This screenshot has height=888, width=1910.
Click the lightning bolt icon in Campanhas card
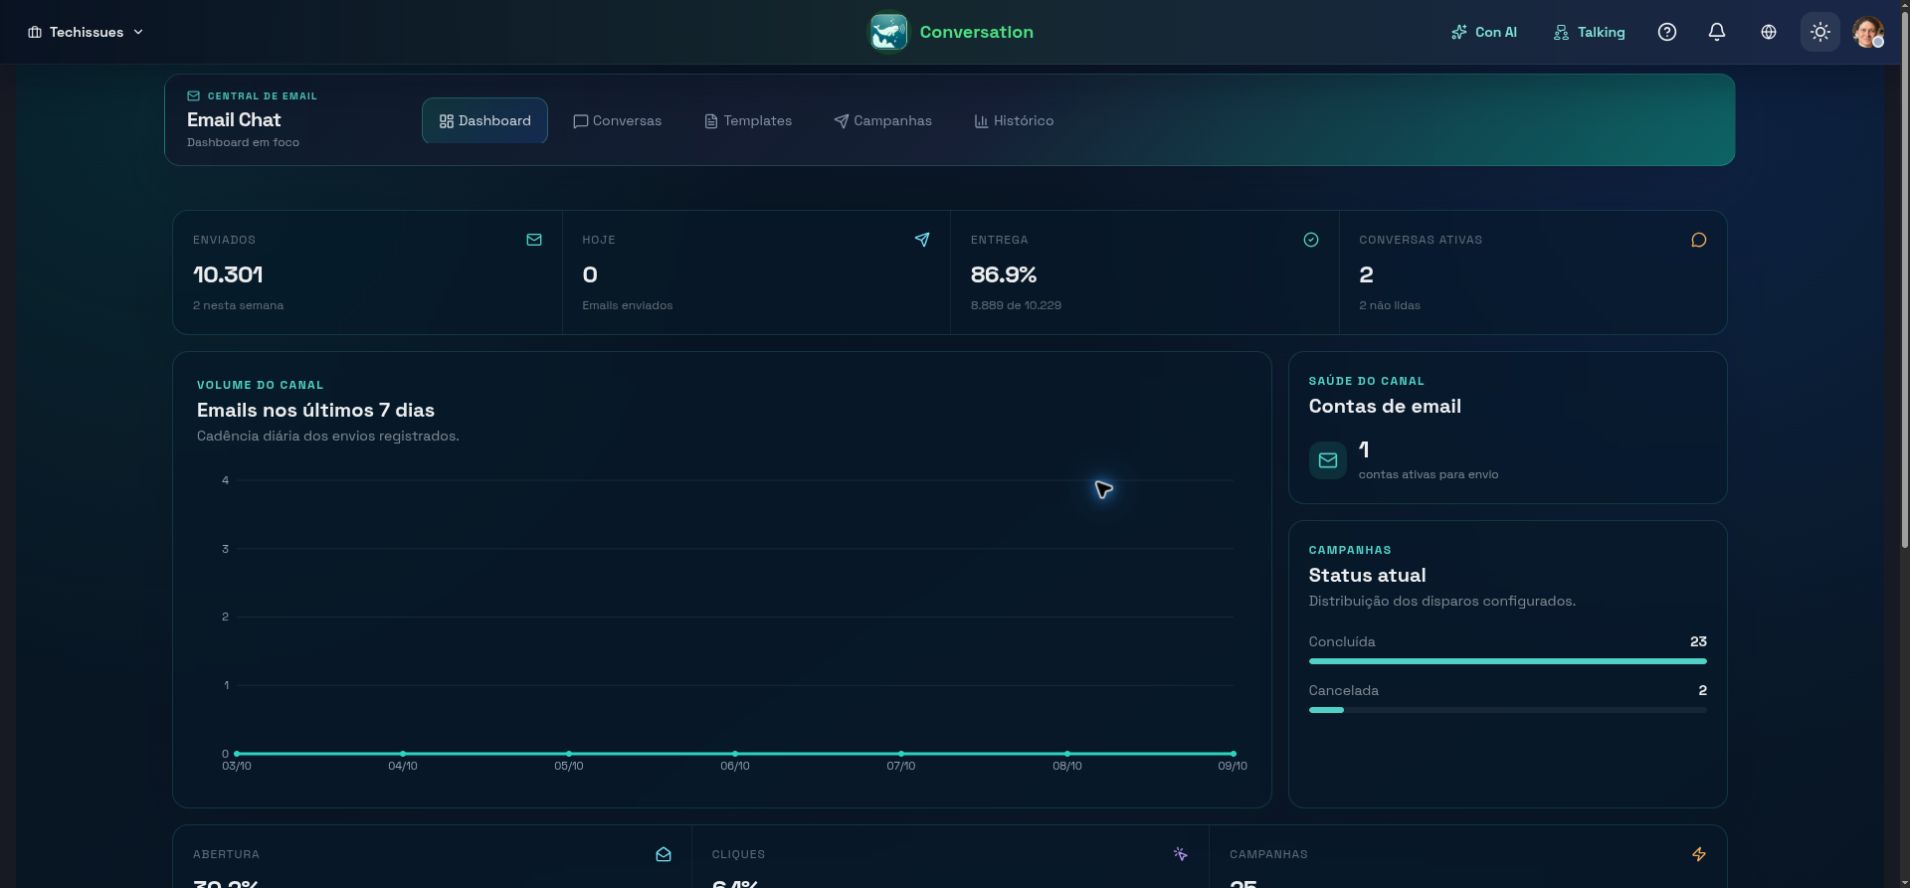coord(1699,855)
